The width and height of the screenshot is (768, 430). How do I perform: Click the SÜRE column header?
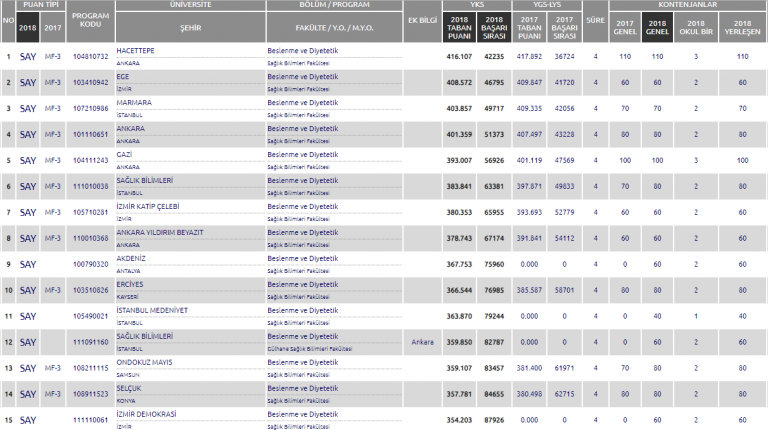click(x=595, y=19)
